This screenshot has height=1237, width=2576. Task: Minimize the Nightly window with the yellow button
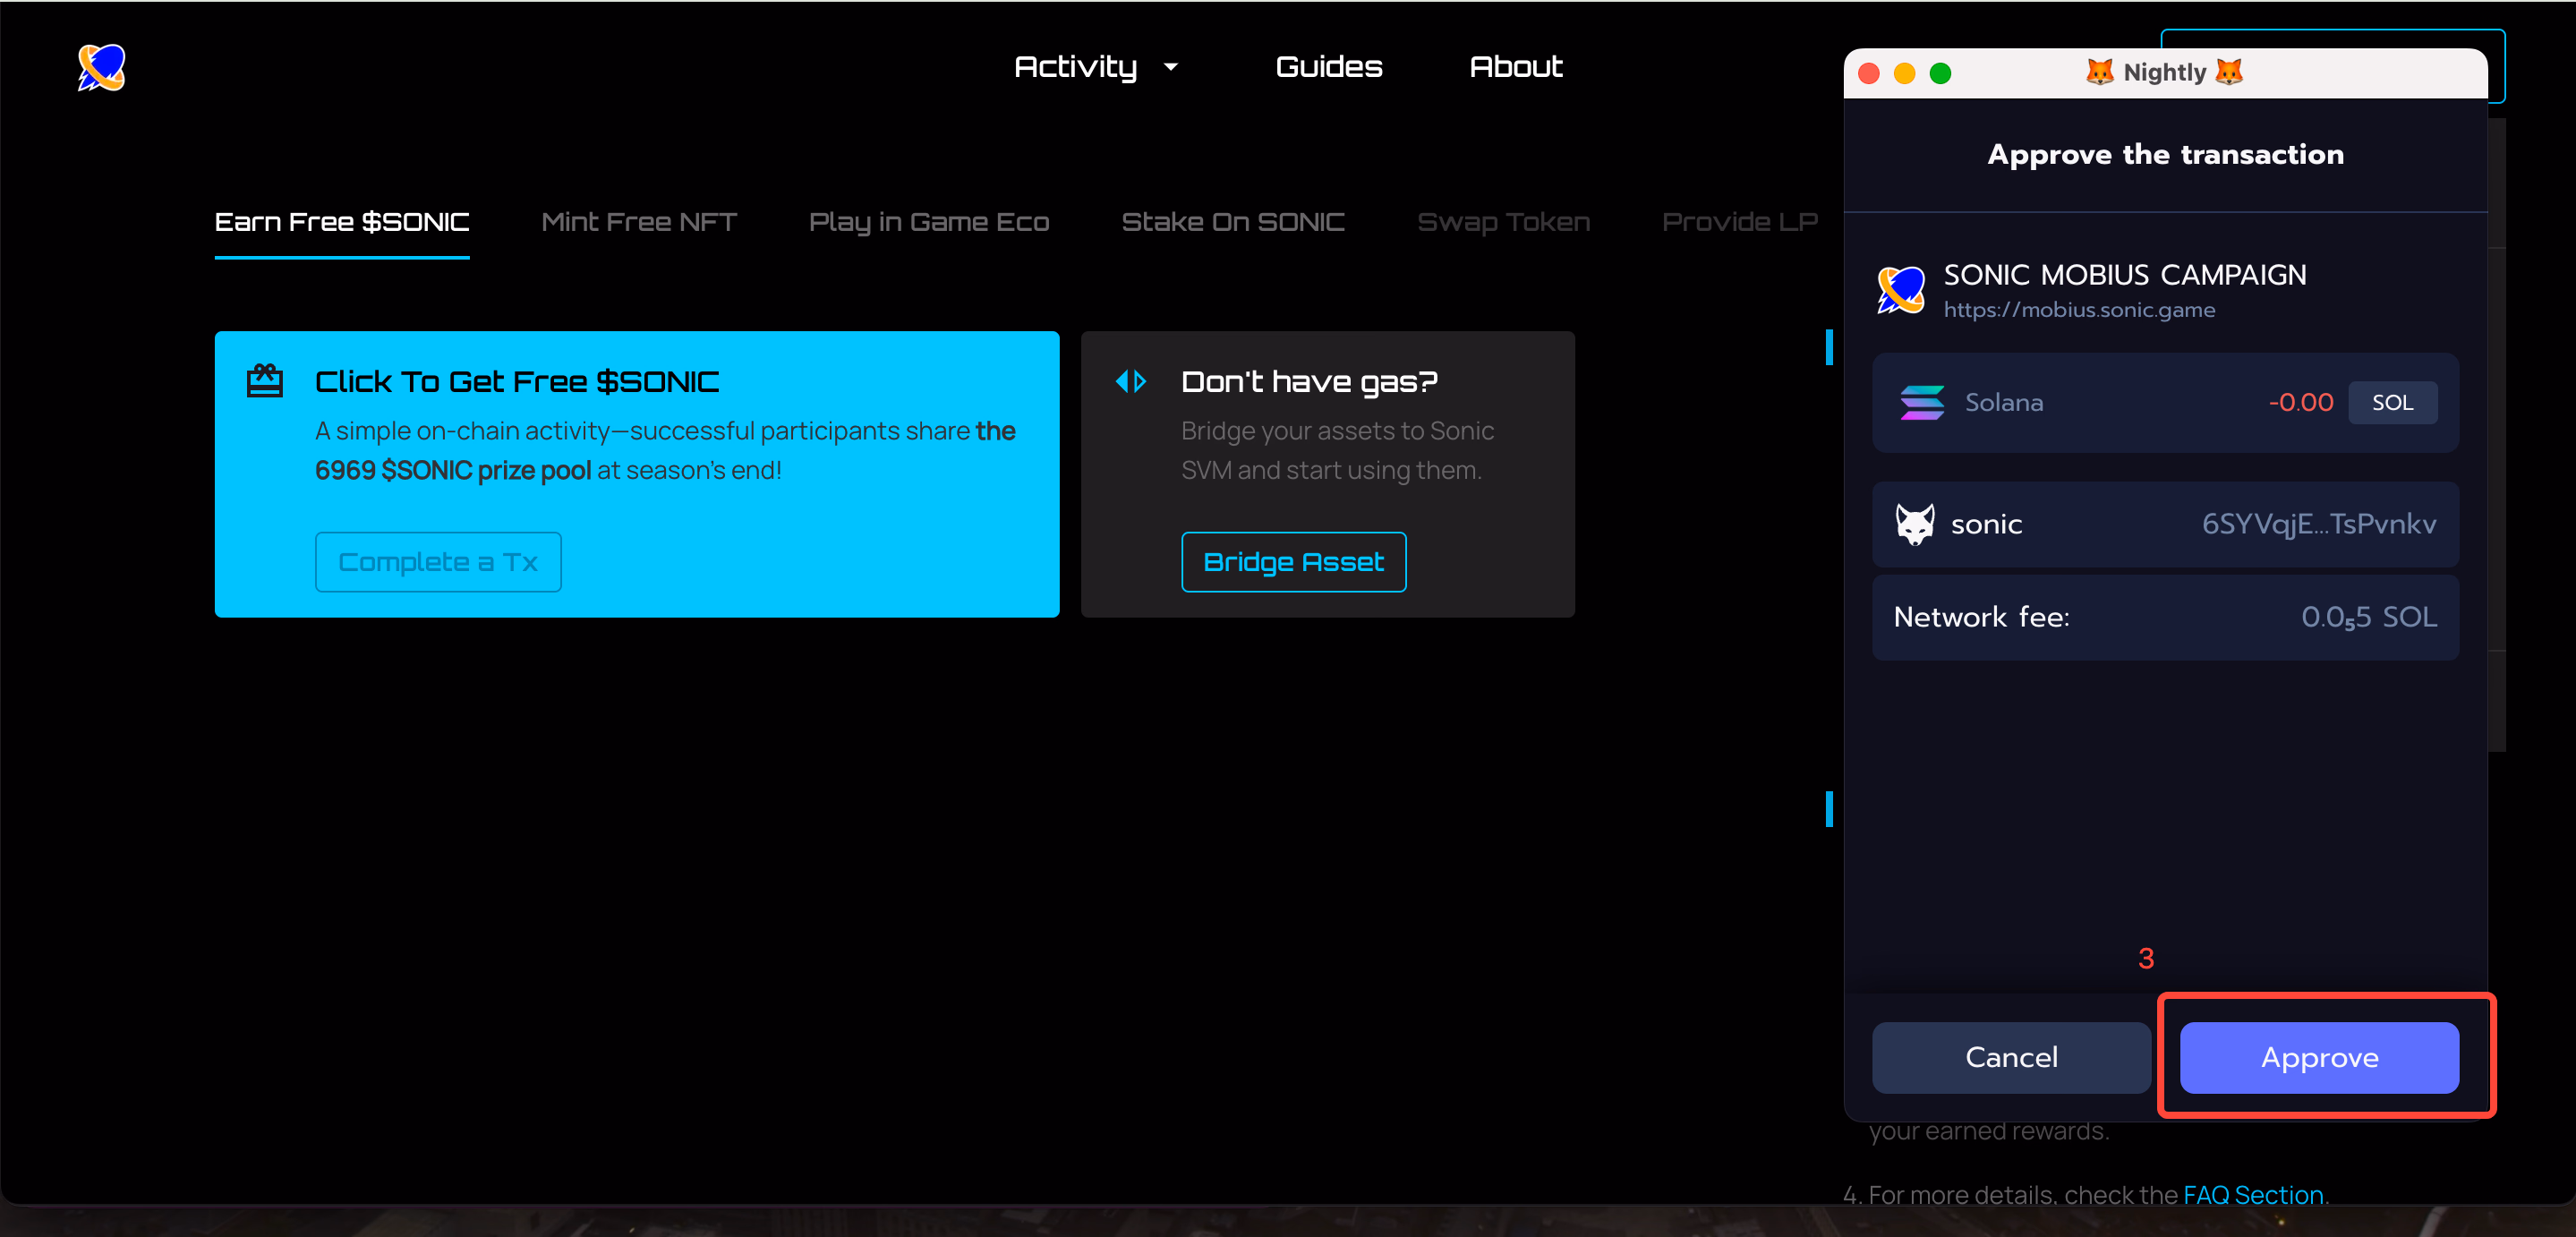point(1904,73)
